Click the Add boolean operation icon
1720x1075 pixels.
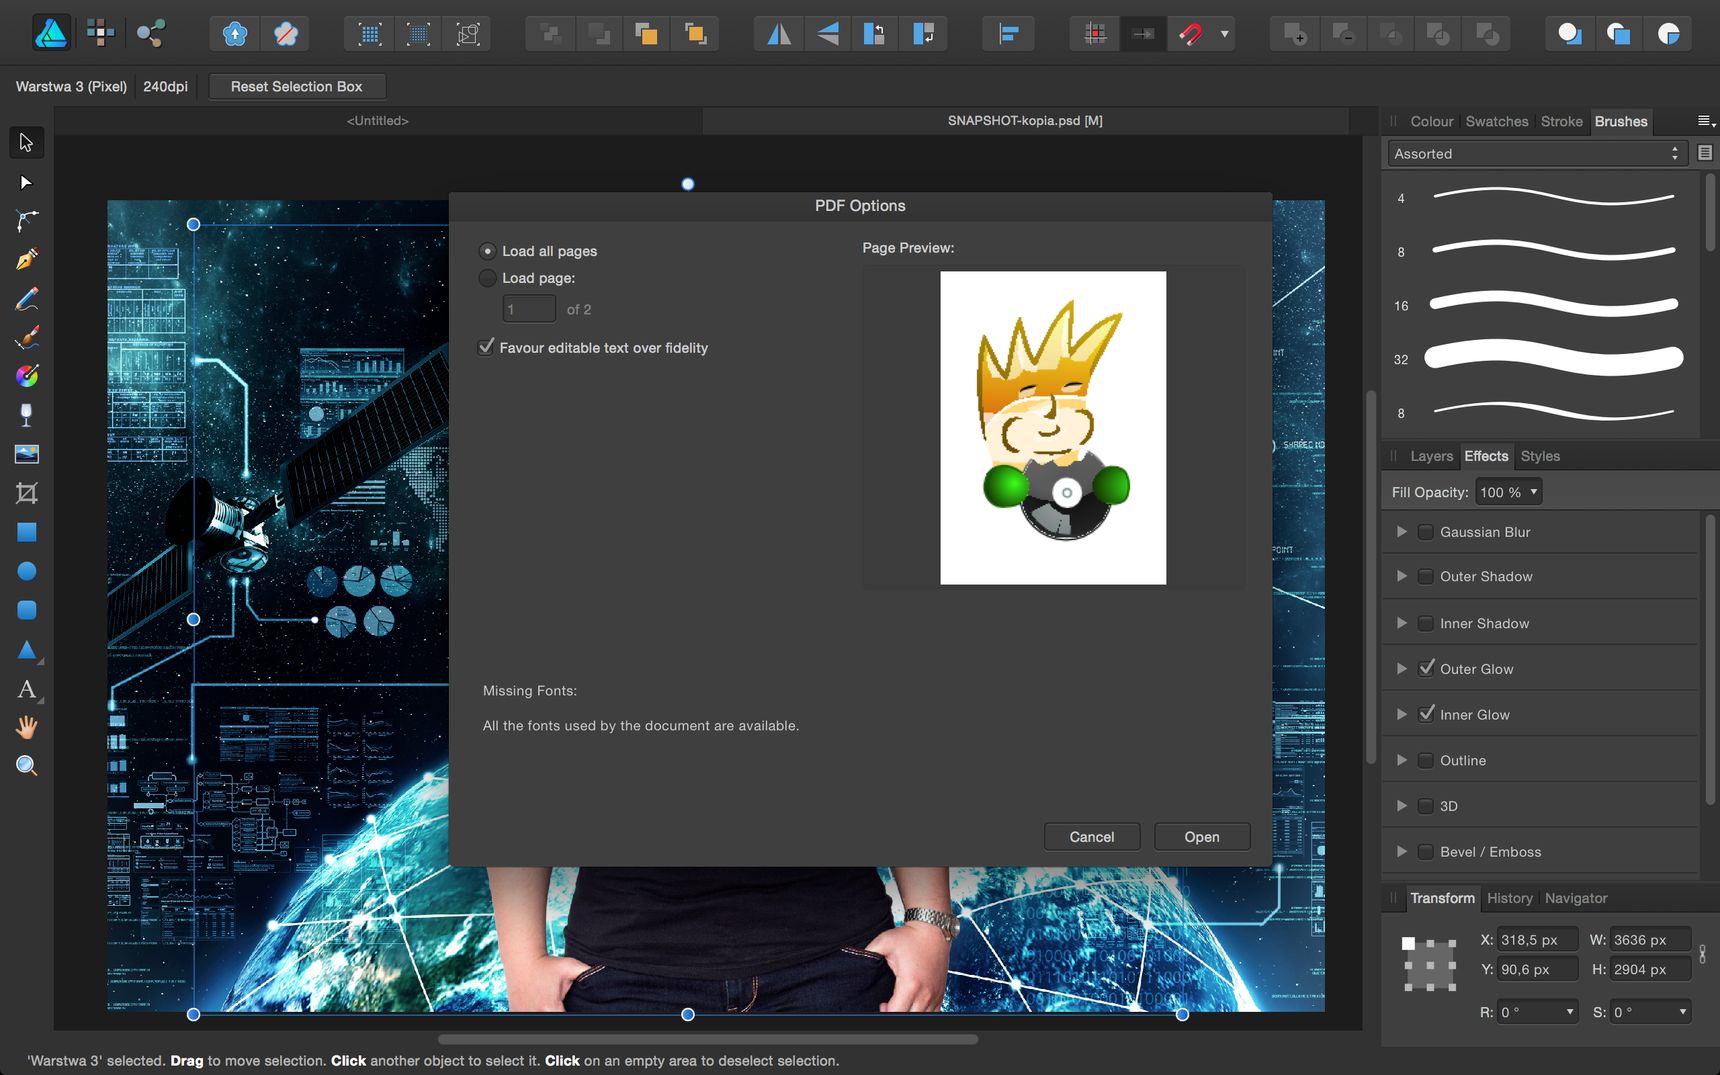pyautogui.click(x=1294, y=34)
